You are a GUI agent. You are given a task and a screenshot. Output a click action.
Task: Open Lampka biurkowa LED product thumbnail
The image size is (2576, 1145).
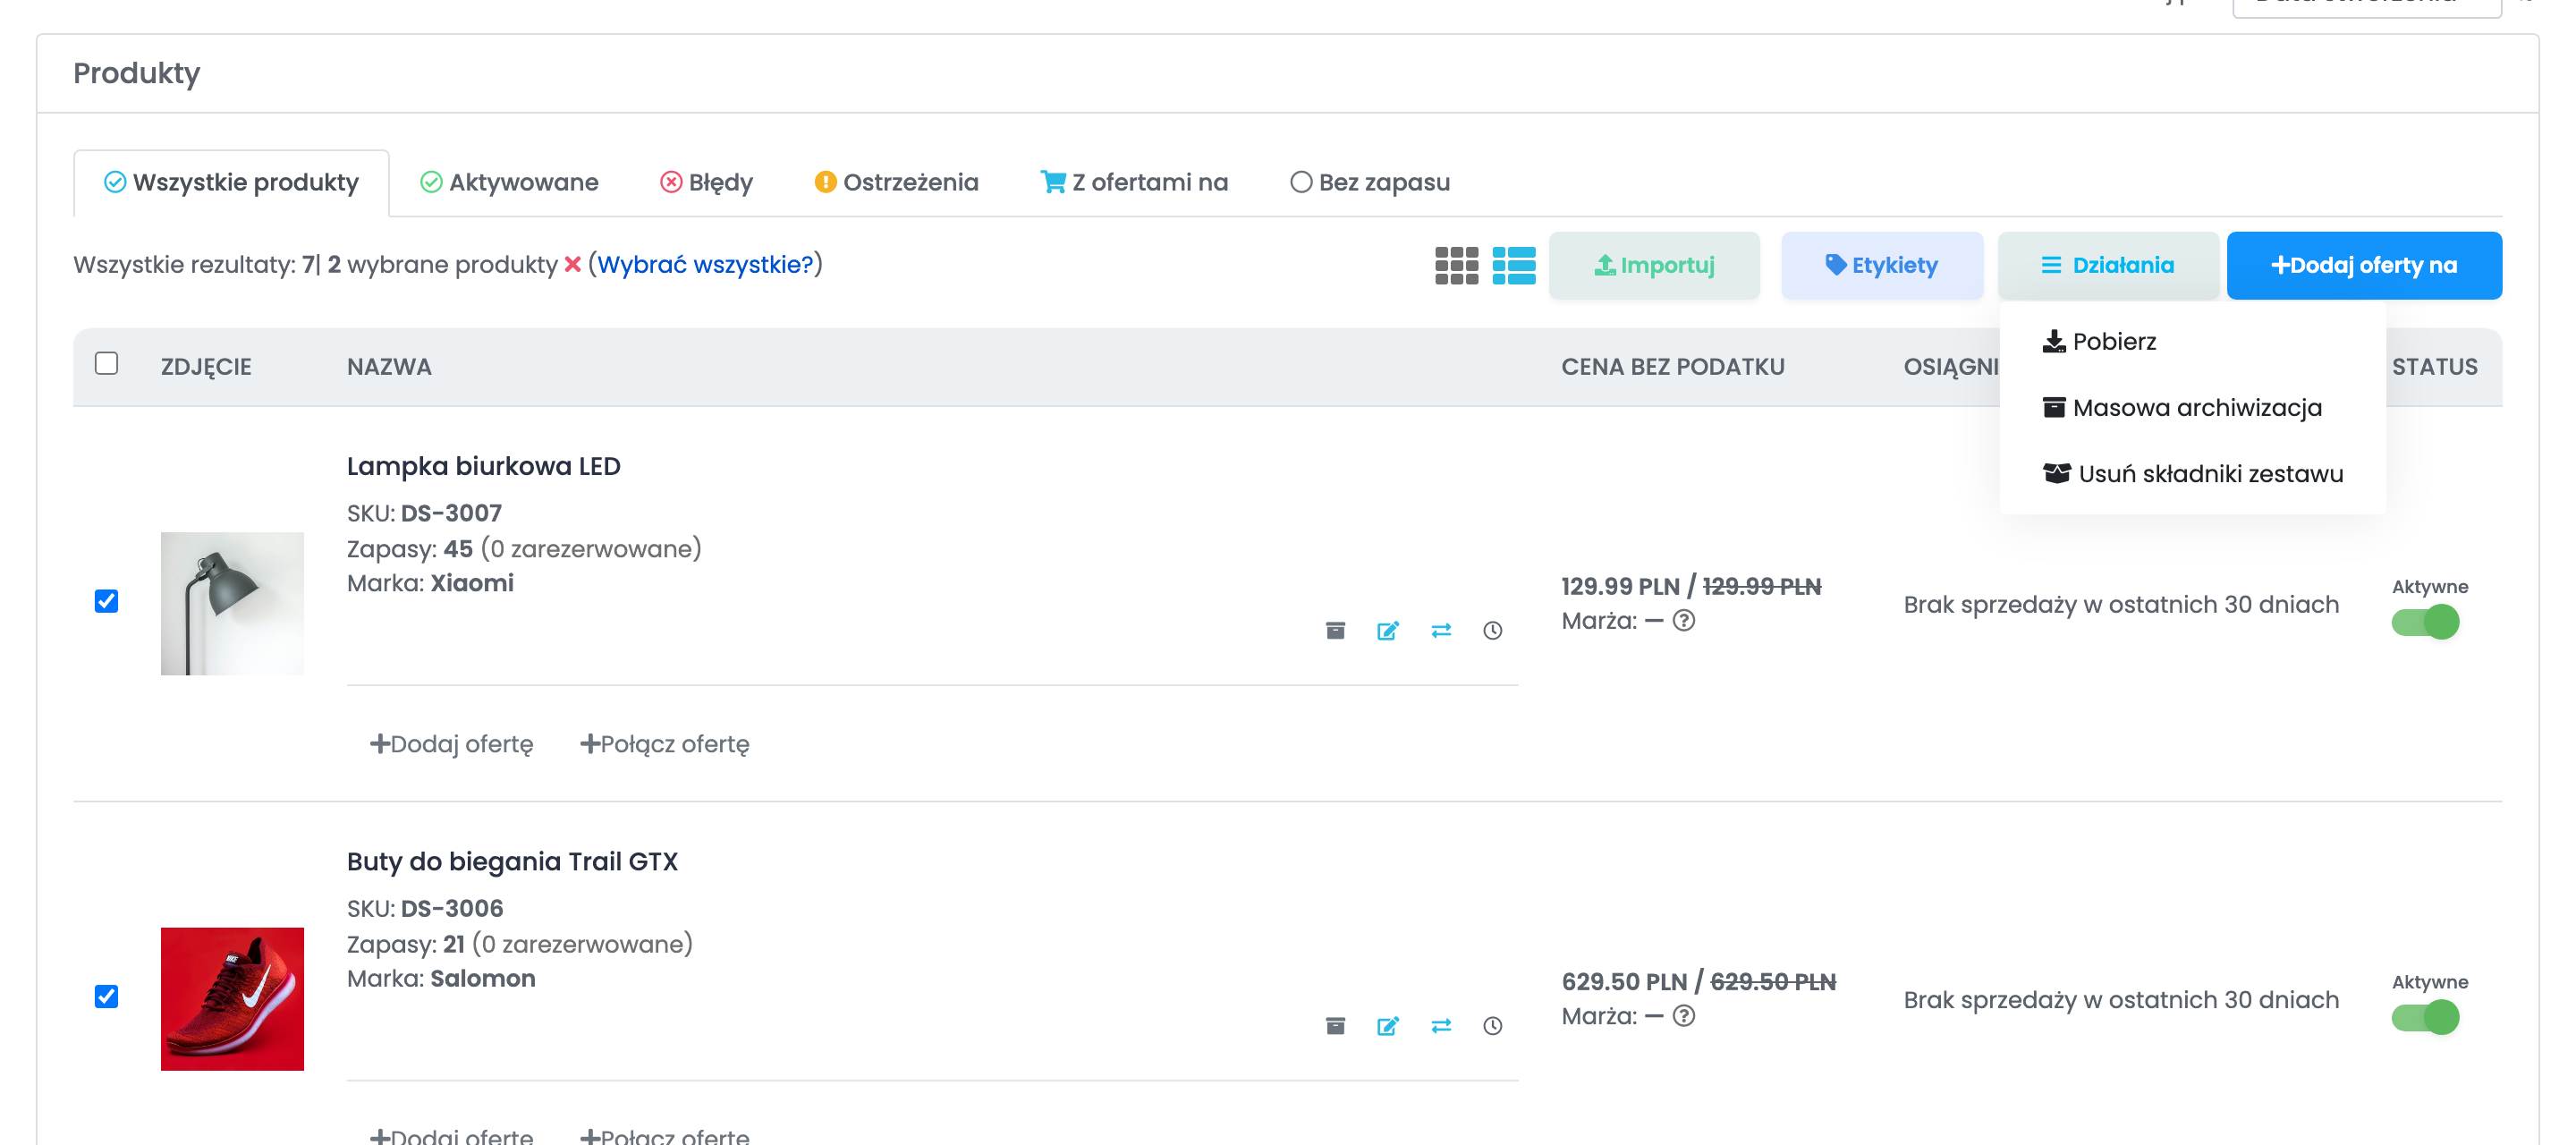[x=232, y=603]
